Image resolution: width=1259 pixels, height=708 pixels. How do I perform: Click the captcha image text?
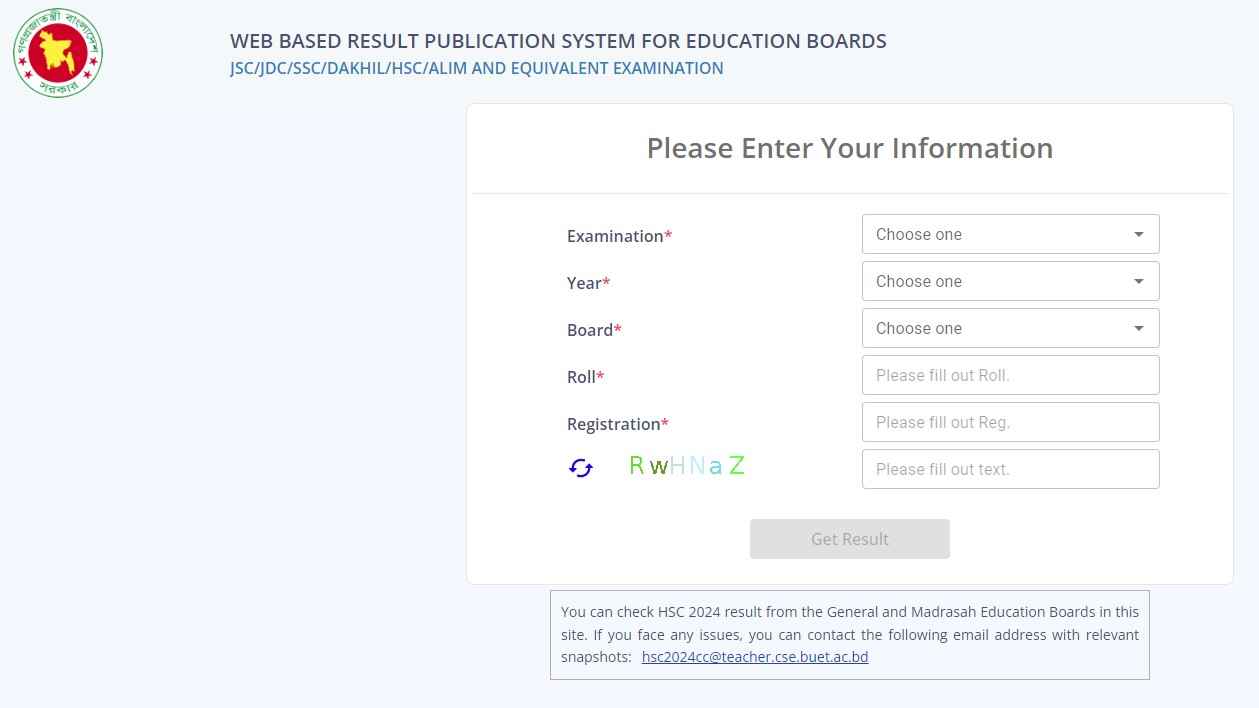pos(687,466)
